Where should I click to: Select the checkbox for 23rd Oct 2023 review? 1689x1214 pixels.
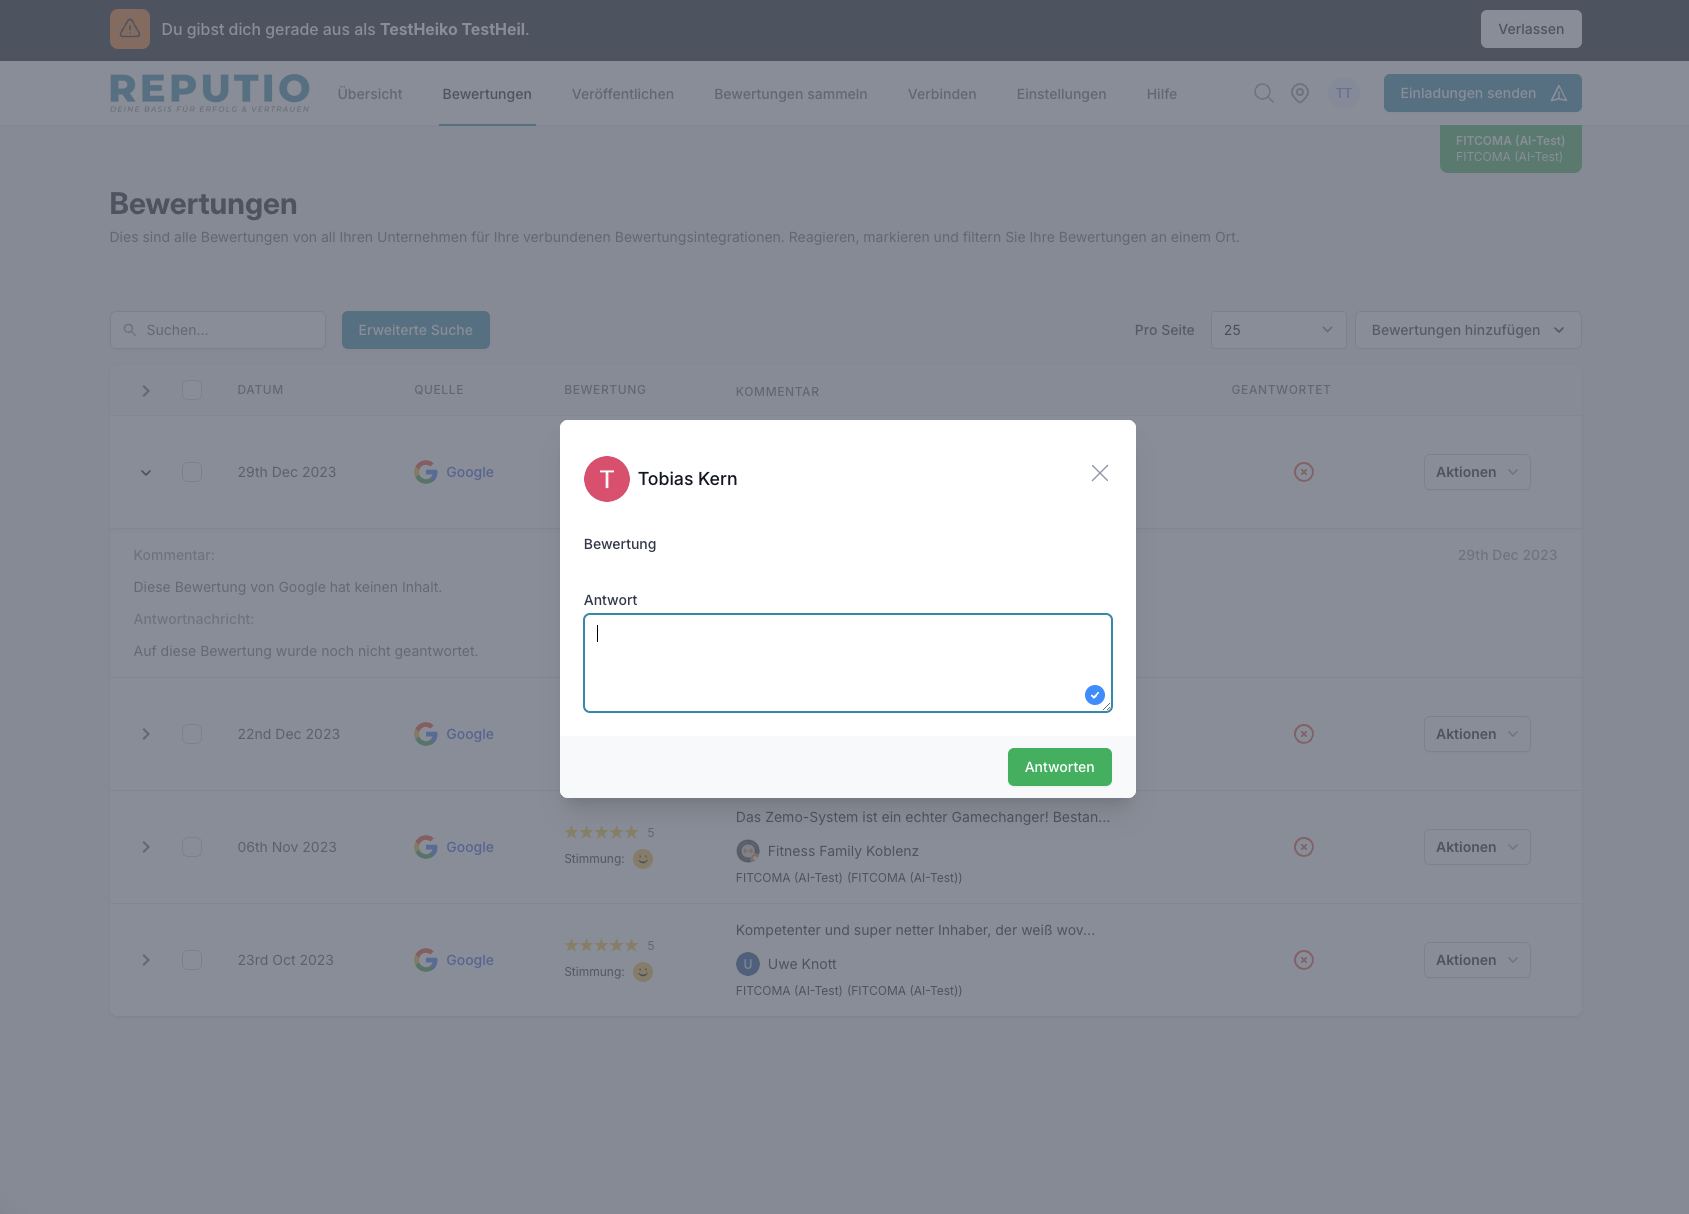[x=192, y=960]
